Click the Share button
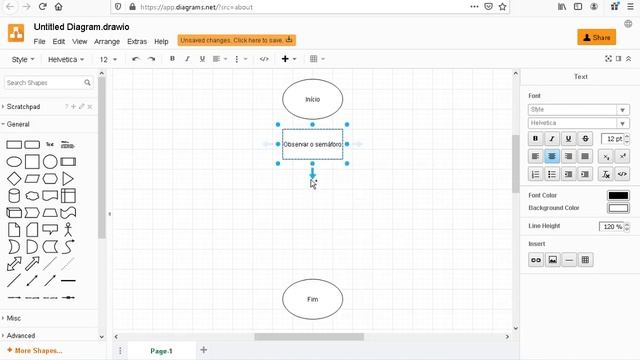Viewport: 640px width, 360px height. [x=596, y=38]
